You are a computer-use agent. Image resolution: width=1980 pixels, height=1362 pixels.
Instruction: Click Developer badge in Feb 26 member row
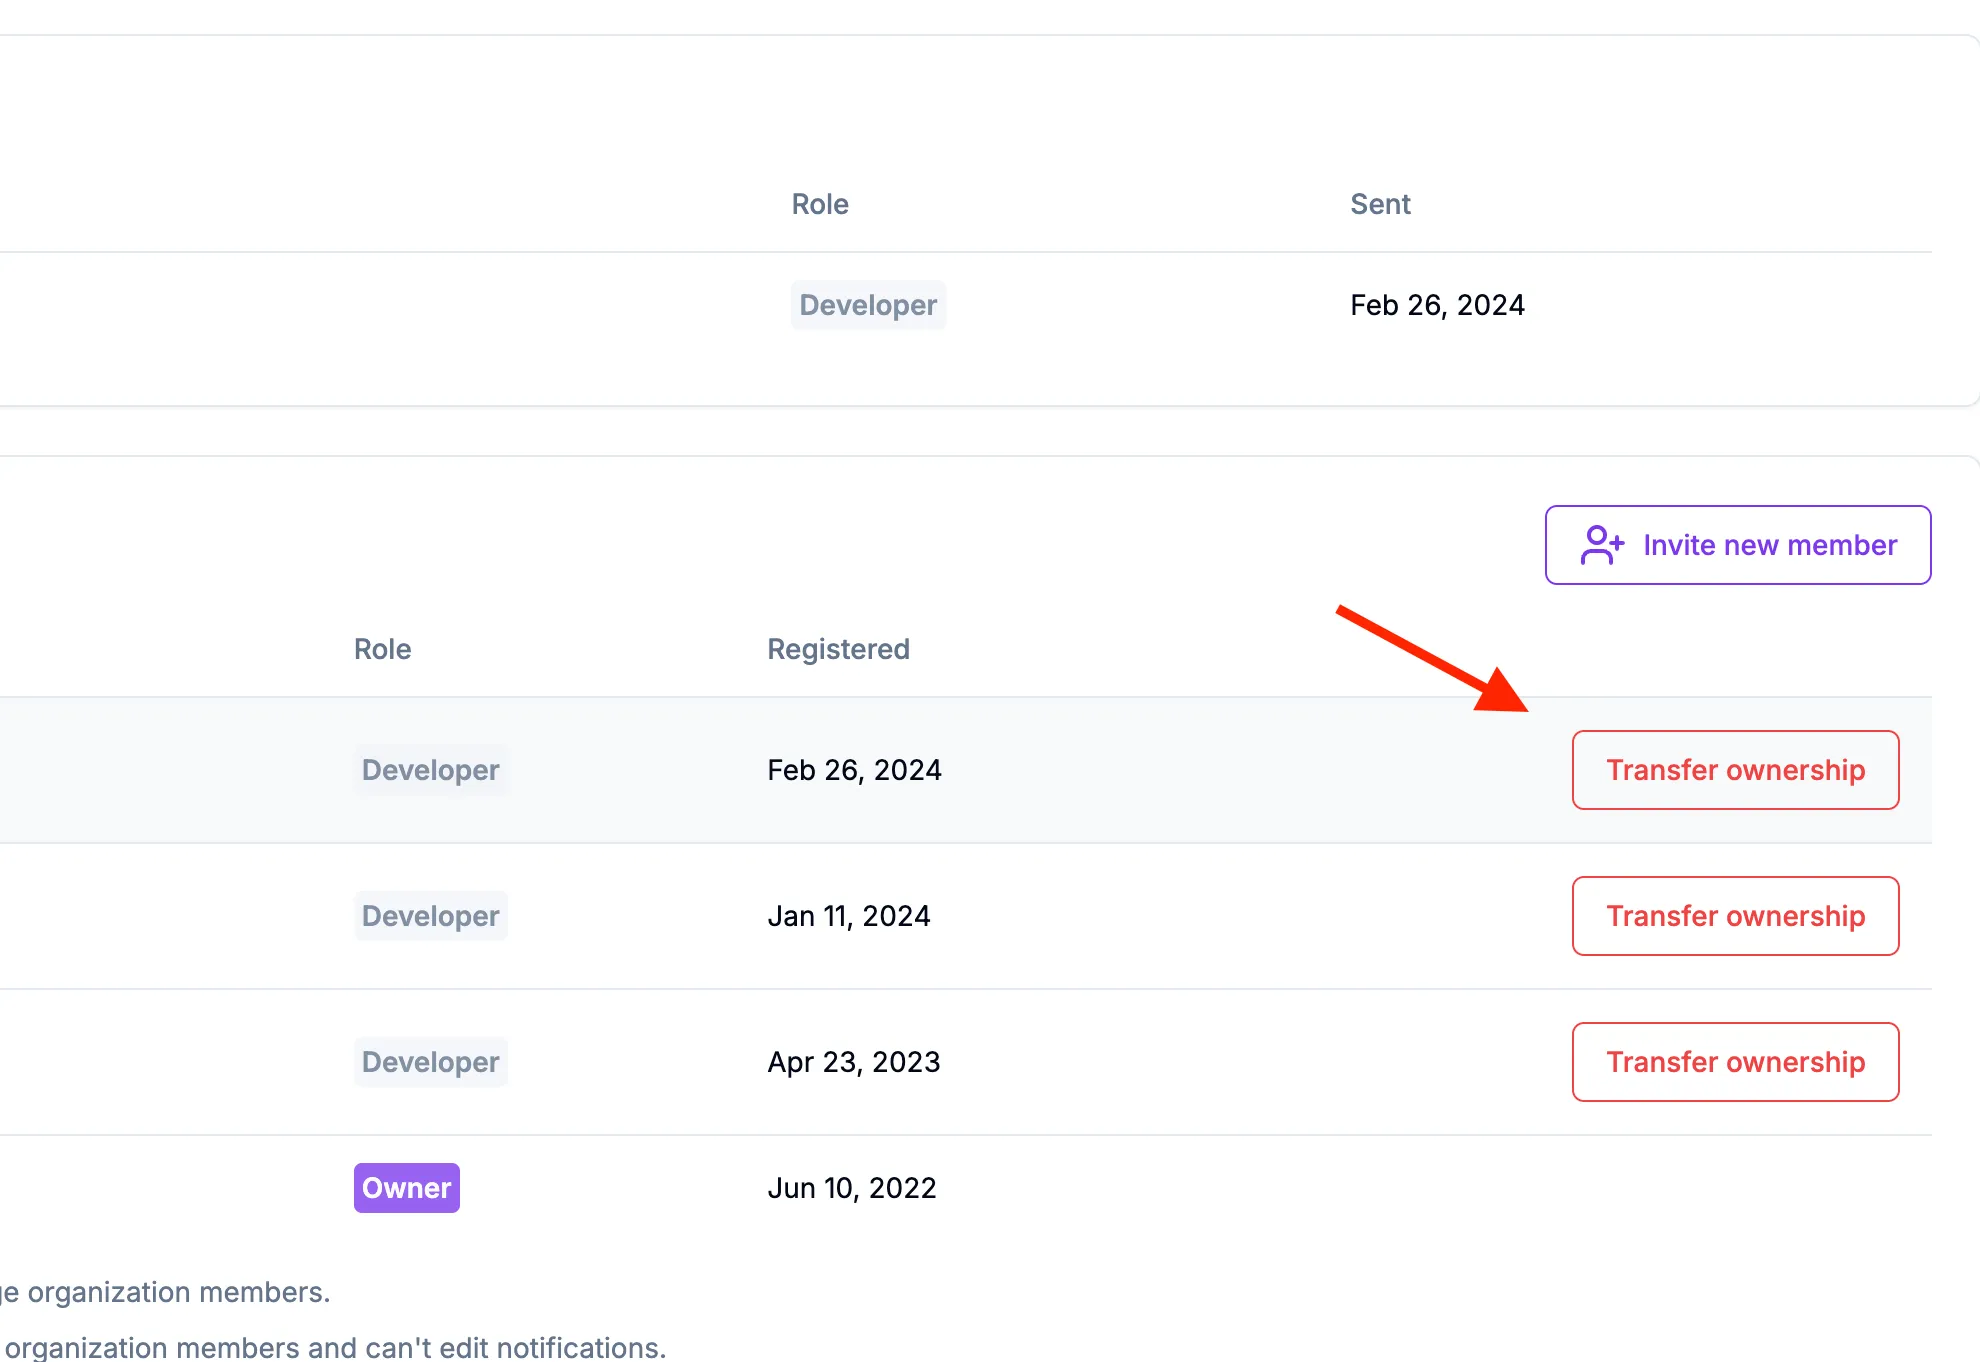(430, 770)
